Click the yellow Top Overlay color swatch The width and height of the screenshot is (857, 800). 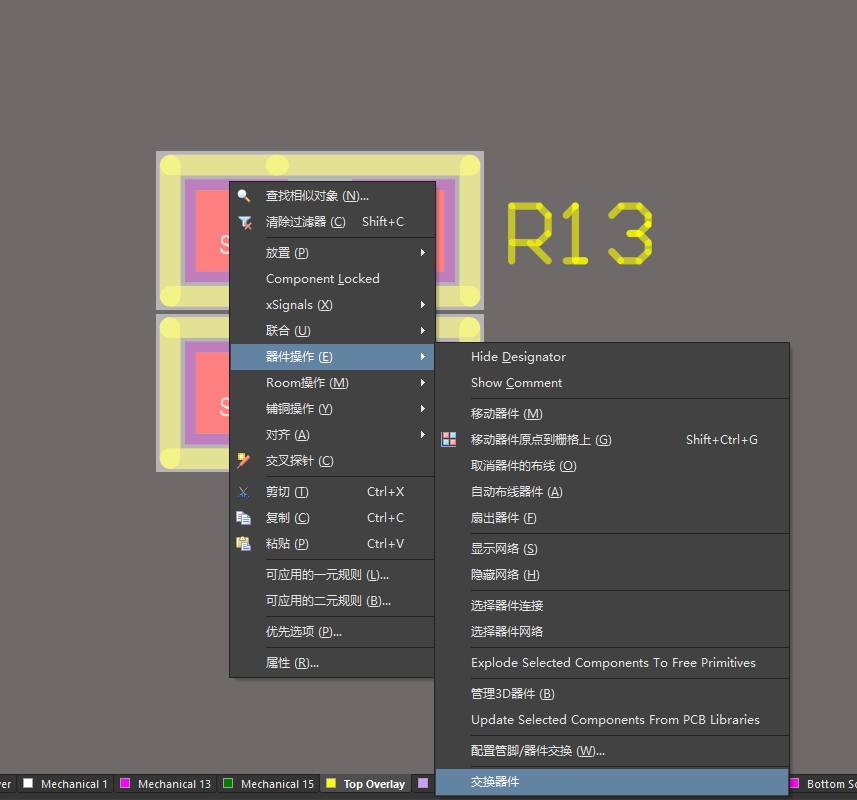click(331, 784)
